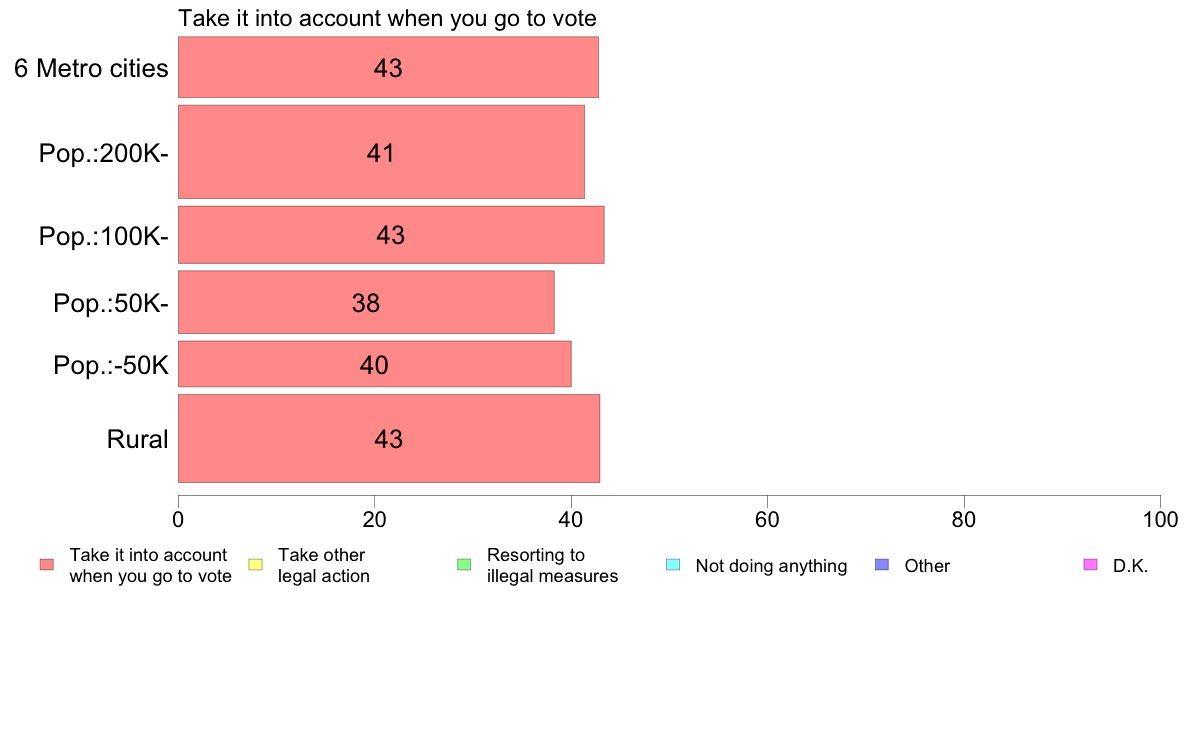Viewport: 1188px width, 736px height.
Task: Select the Pop.:200K- bar showing 41
Action: coord(381,152)
